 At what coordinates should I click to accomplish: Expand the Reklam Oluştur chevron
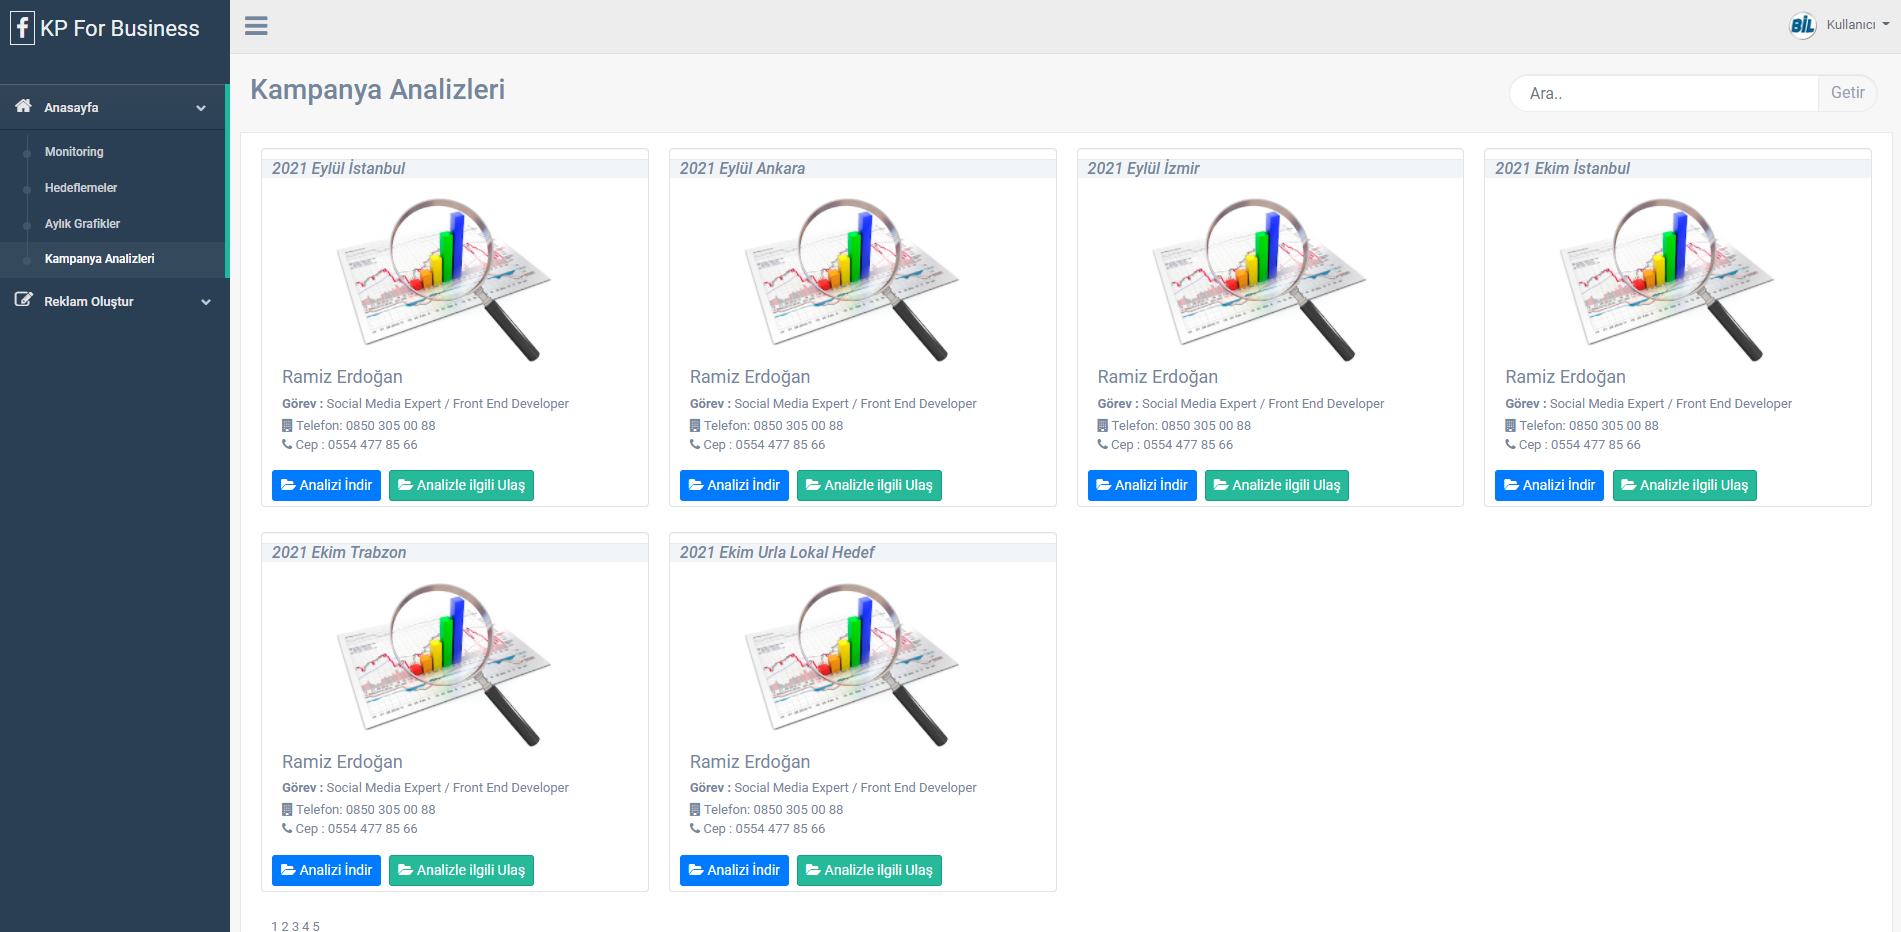[206, 302]
